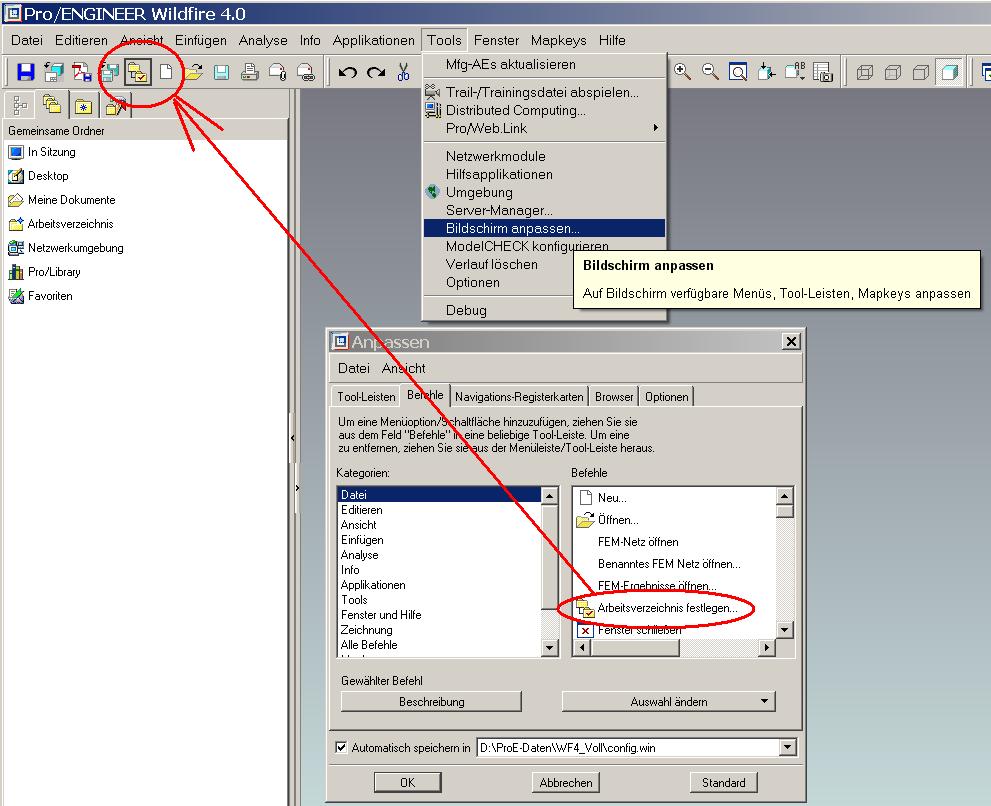Click the Zoom In magnifier icon
This screenshot has width=991, height=806.
click(682, 72)
